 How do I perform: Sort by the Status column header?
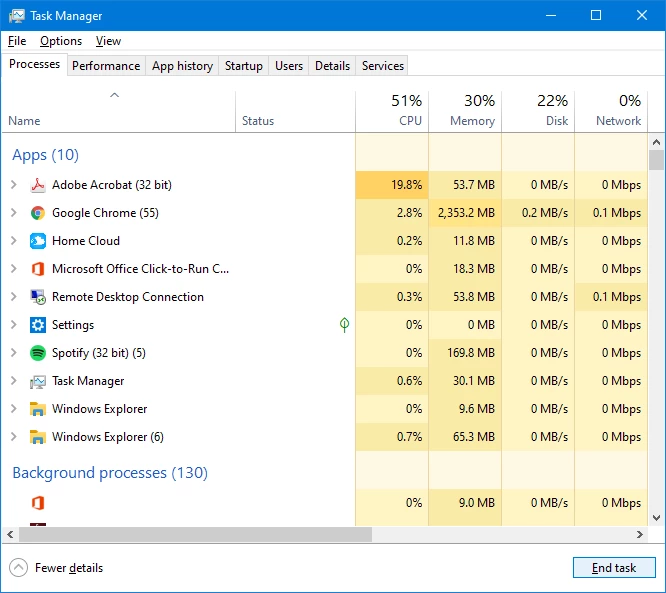pos(296,111)
